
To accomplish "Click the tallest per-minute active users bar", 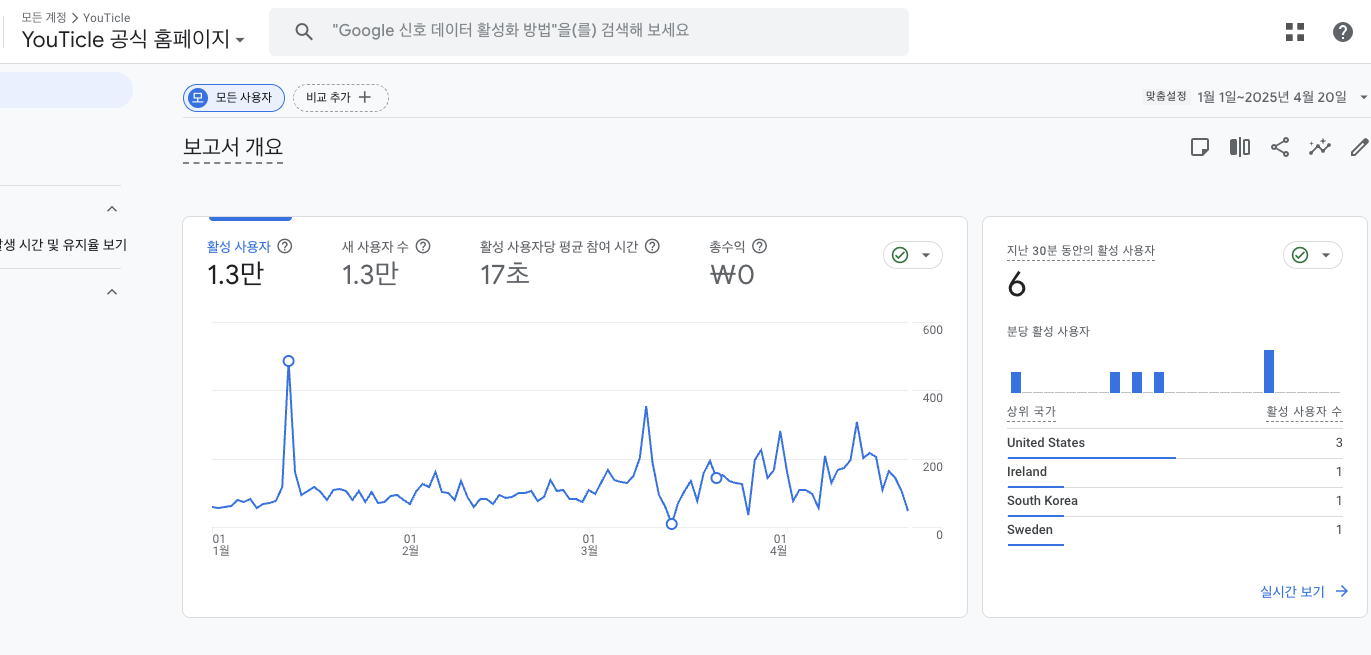I will click(x=1269, y=371).
